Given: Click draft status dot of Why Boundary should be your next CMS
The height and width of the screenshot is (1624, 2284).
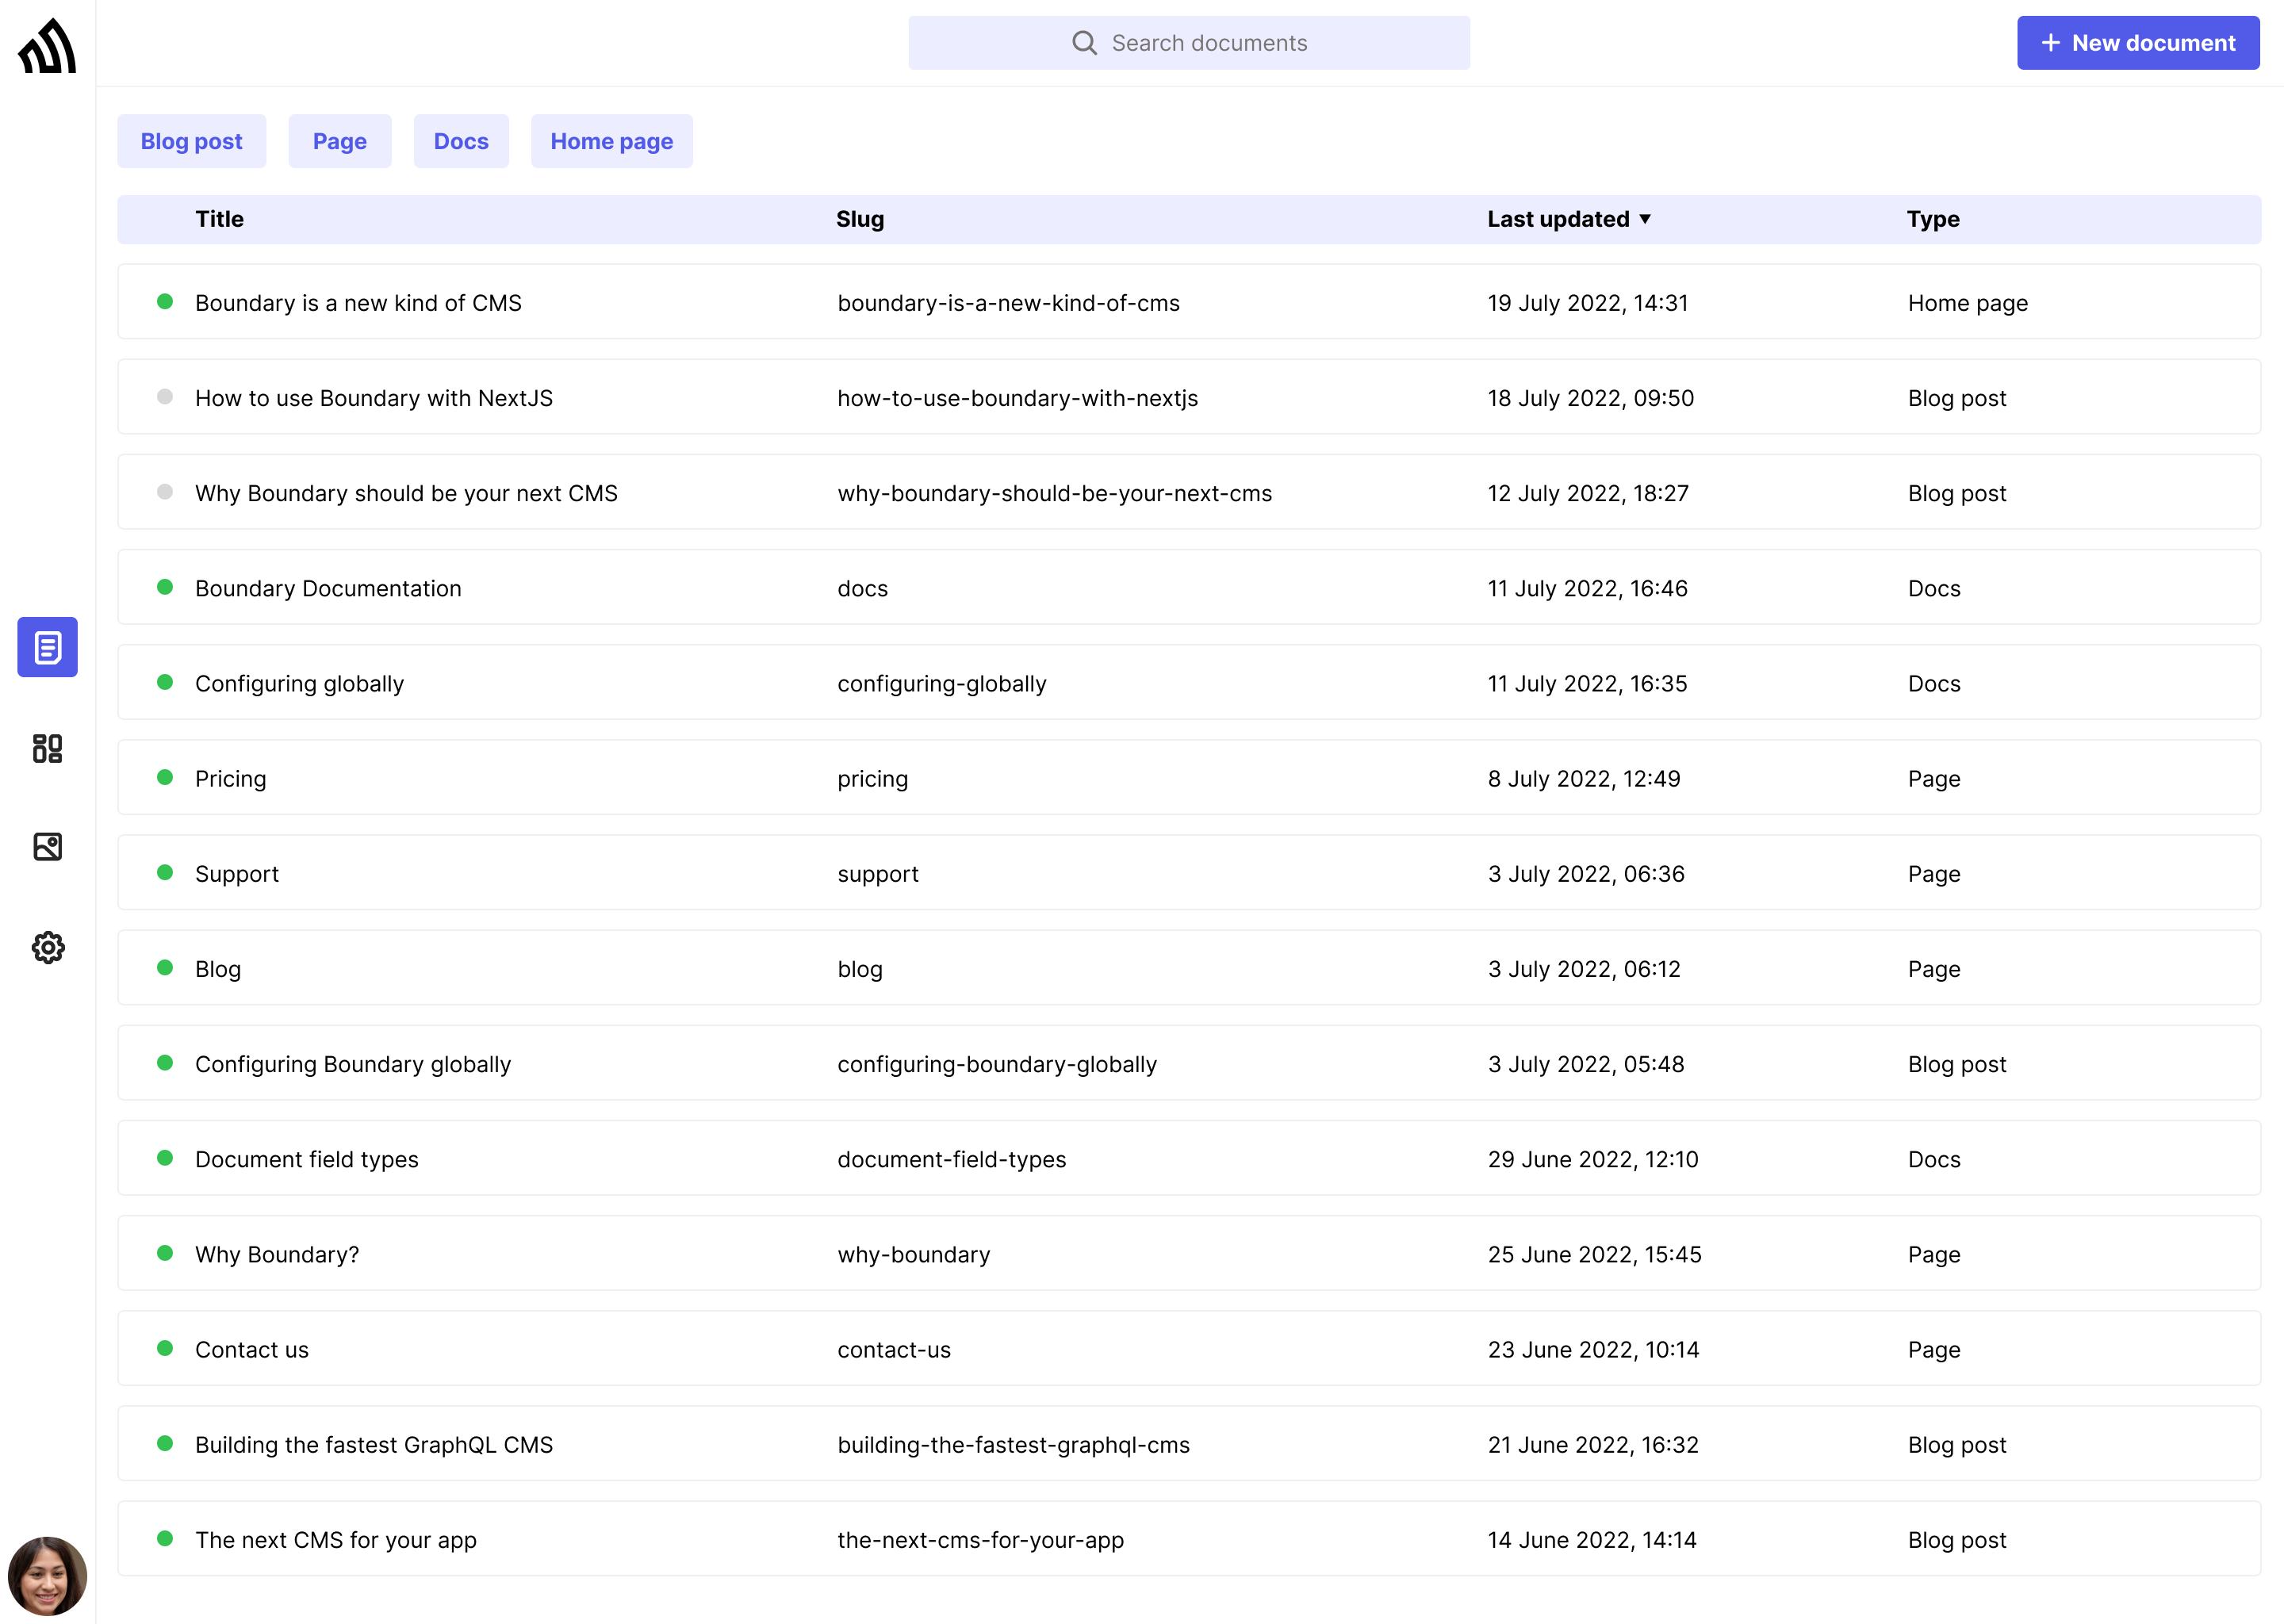Looking at the screenshot, I should coord(165,492).
